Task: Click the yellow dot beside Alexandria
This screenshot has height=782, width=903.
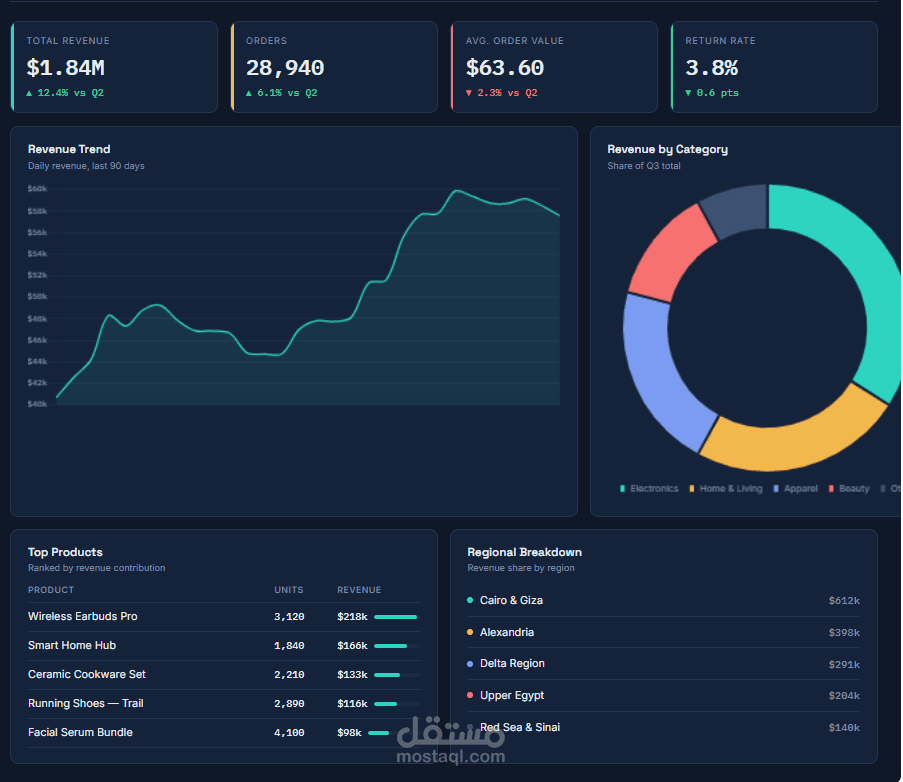Action: point(470,632)
